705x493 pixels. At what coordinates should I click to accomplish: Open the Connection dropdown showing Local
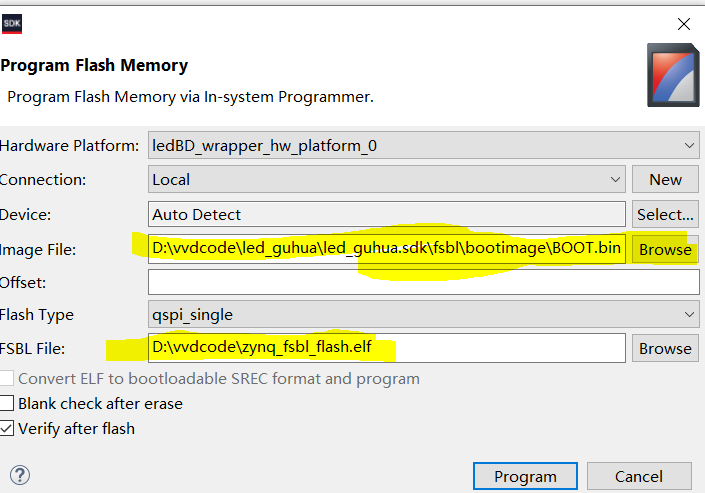point(387,179)
